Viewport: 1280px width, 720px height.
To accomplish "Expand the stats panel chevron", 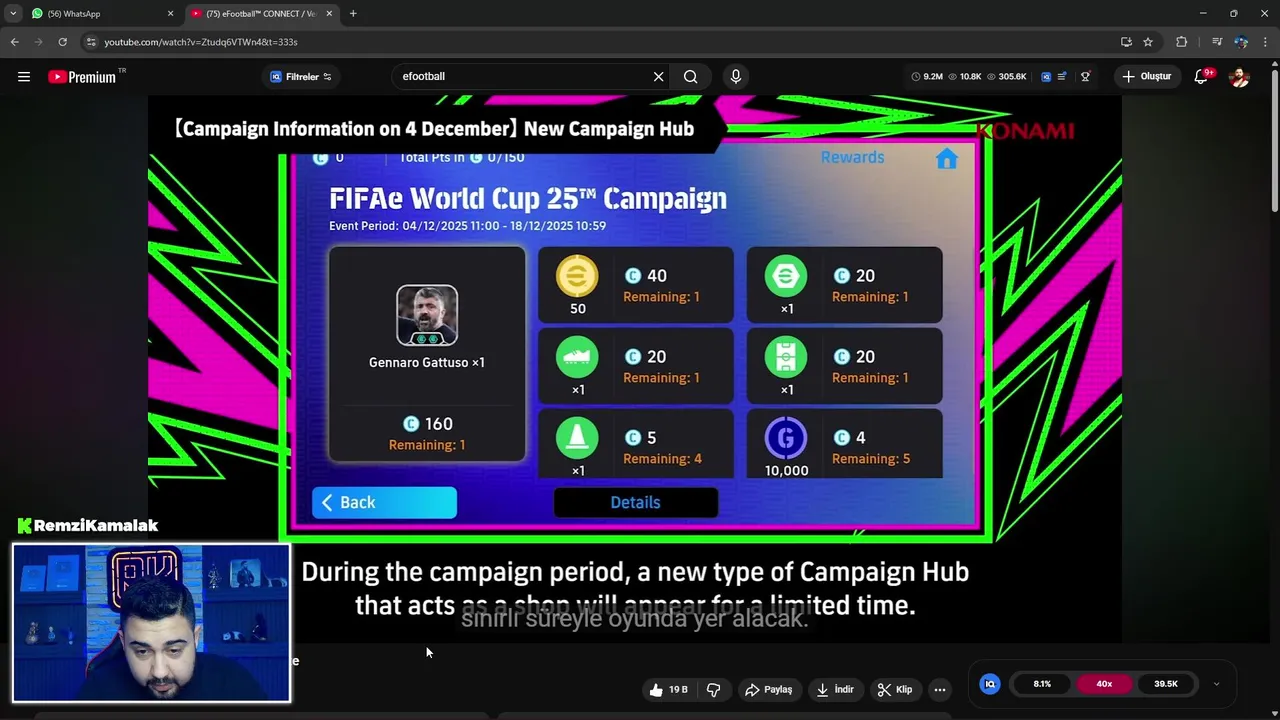I will [x=1216, y=684].
